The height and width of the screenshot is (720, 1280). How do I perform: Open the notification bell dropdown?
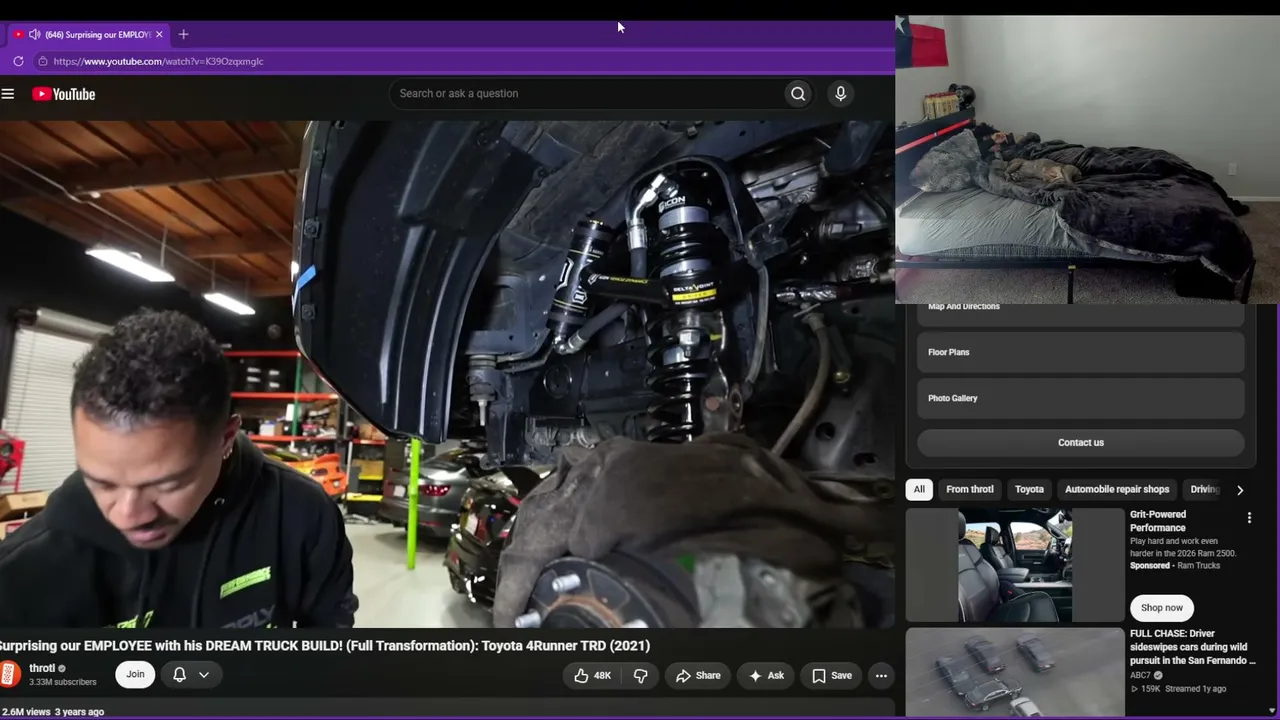tap(191, 675)
